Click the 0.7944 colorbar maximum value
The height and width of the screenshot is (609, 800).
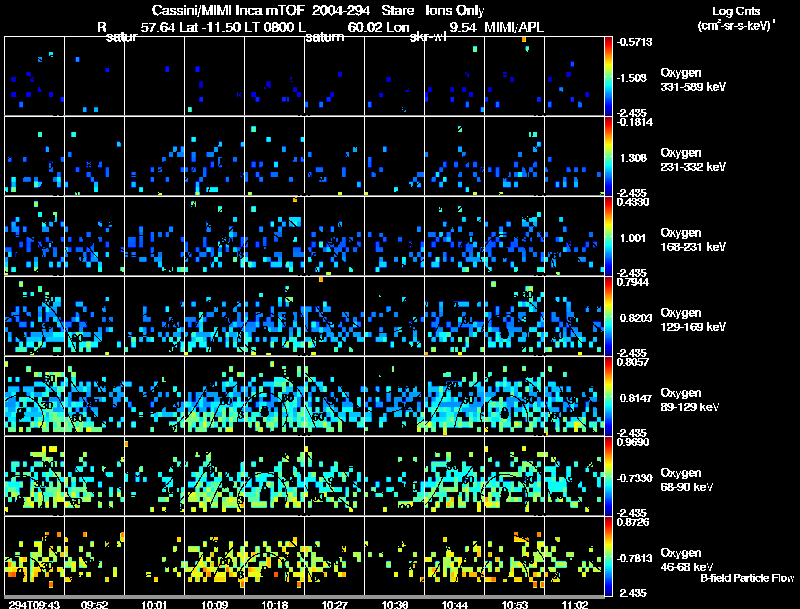pyautogui.click(x=633, y=282)
